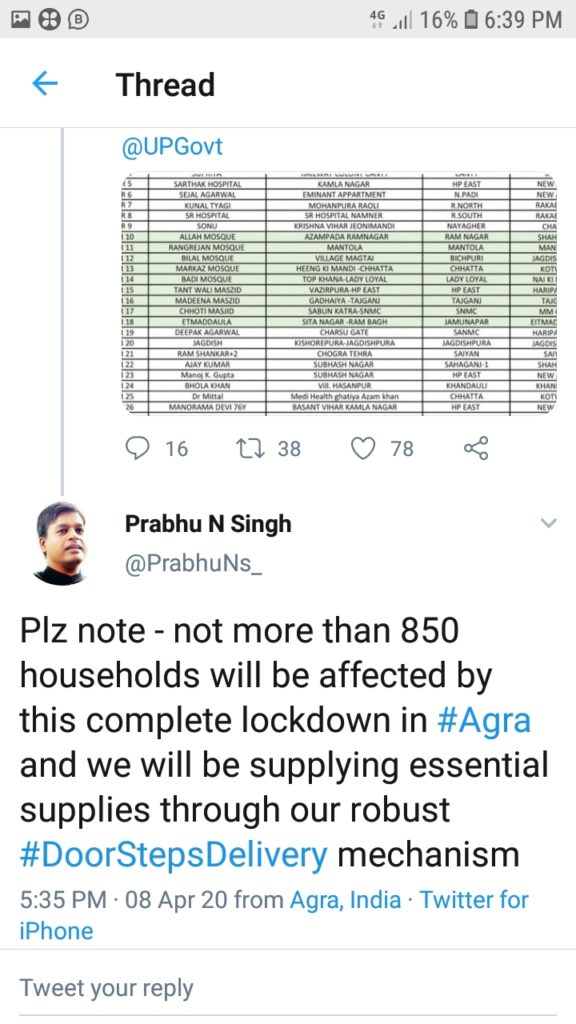This screenshot has width=576, height=1024.
Task: Tap the Prabhu N Singh display name
Action: pos(208,524)
